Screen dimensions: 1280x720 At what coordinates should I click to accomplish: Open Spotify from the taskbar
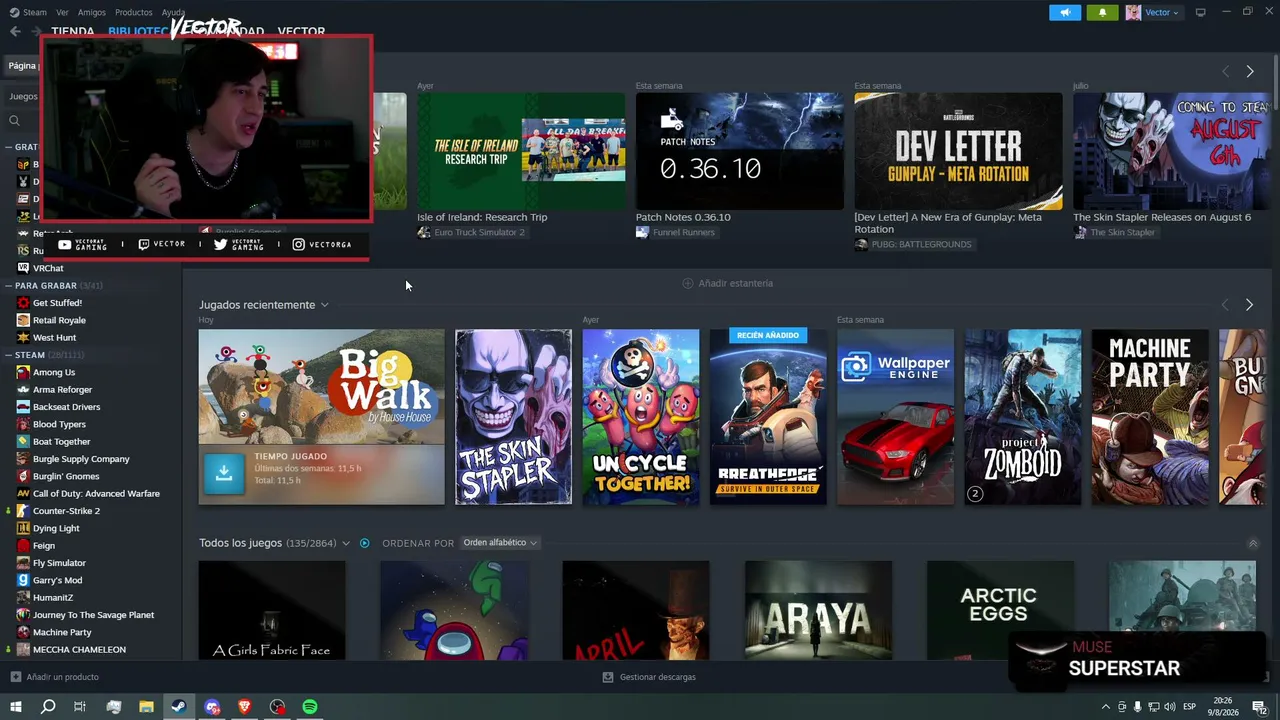pos(310,707)
